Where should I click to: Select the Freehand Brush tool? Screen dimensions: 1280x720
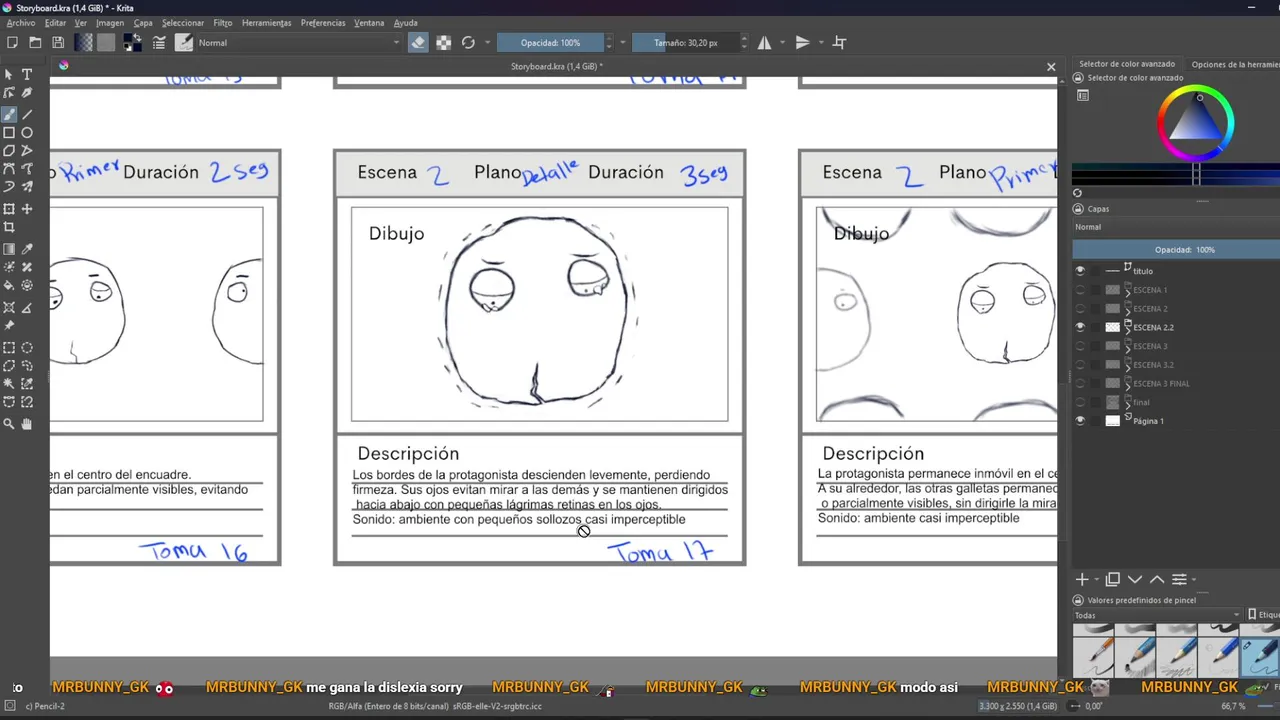click(x=9, y=114)
